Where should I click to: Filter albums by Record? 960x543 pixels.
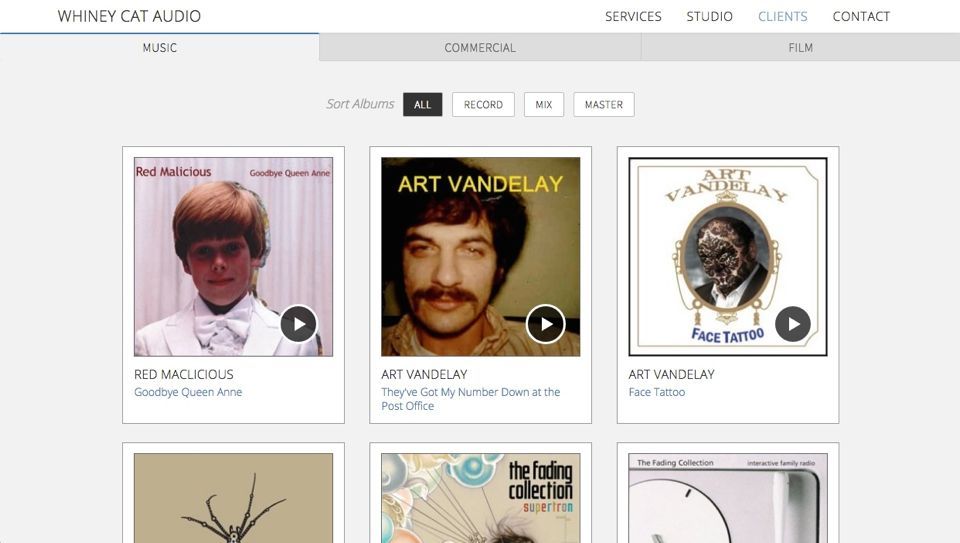coord(483,105)
